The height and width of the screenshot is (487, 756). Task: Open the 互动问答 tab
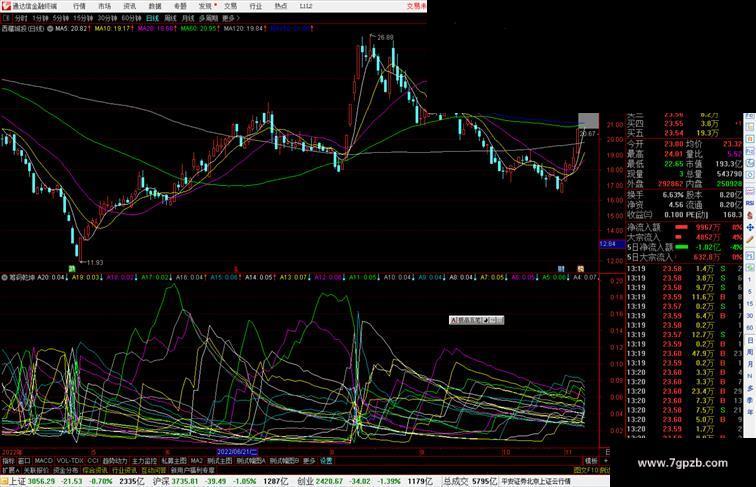[154, 470]
